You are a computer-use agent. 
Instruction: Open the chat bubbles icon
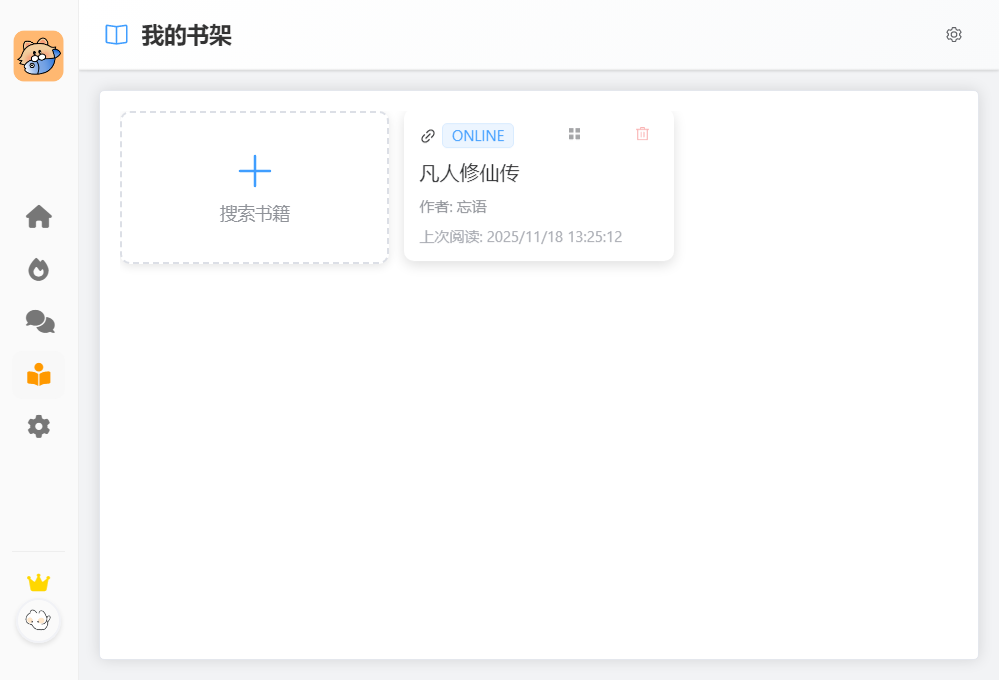[39, 322]
